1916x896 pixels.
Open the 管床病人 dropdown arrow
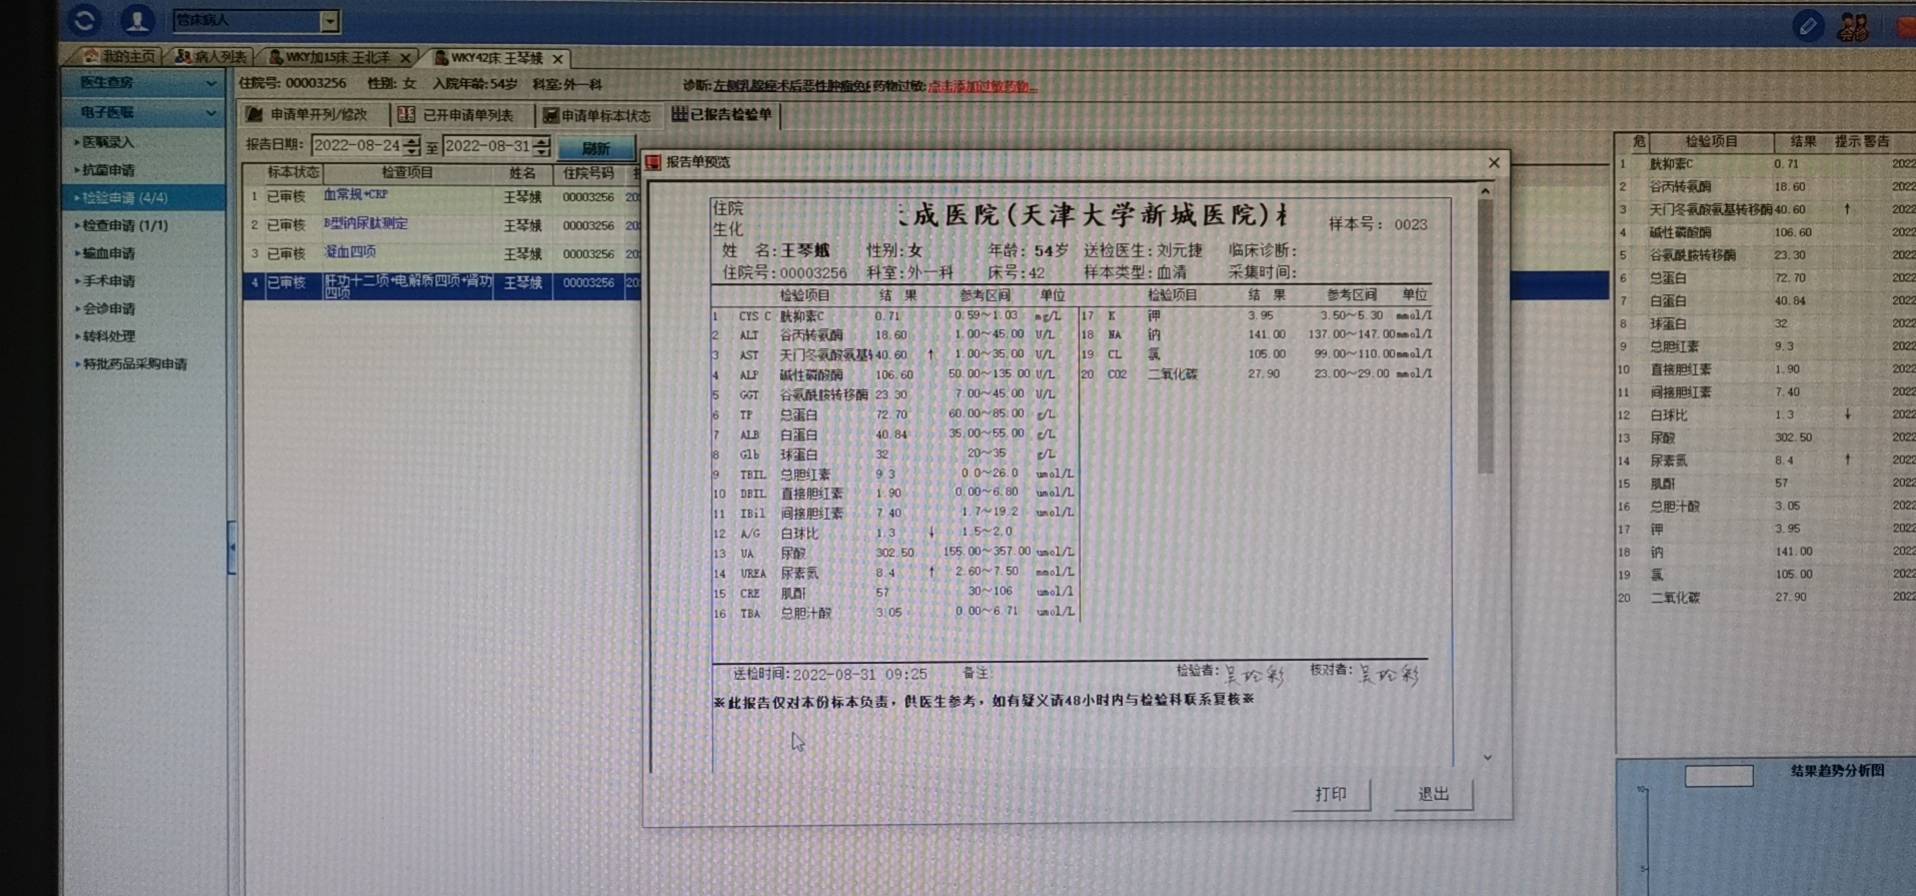(329, 21)
